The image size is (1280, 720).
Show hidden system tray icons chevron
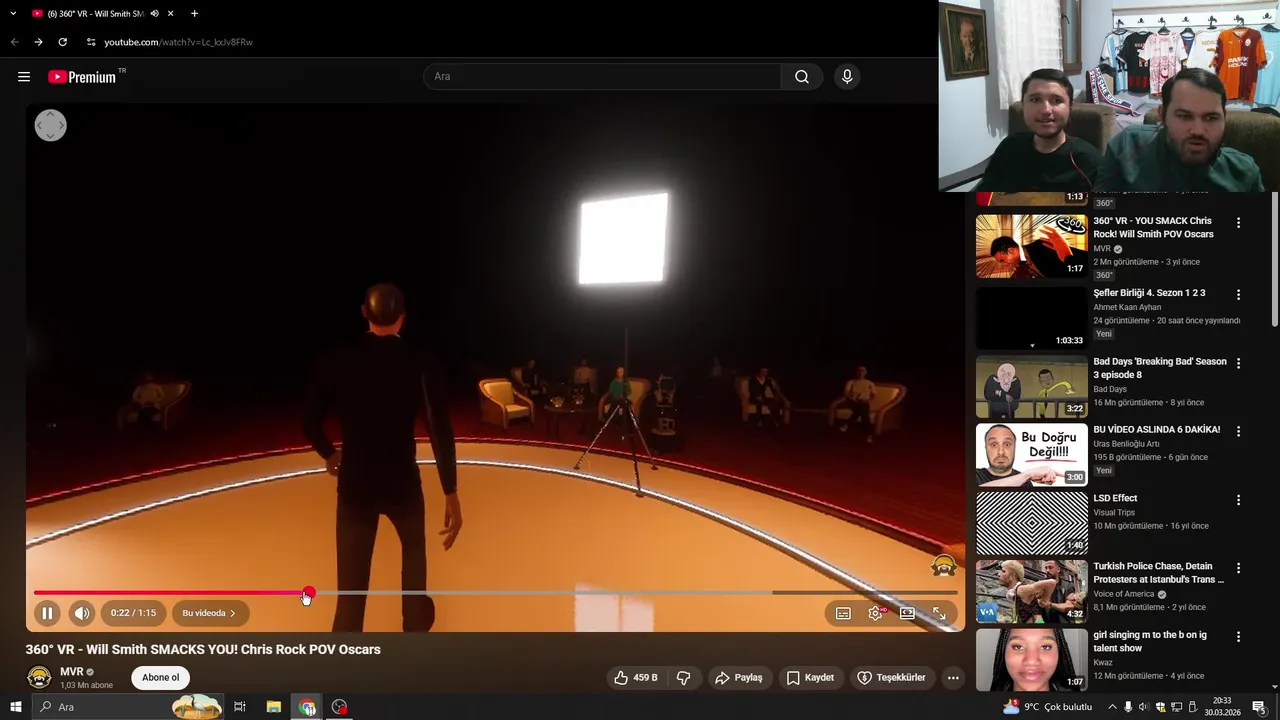pyautogui.click(x=1112, y=707)
